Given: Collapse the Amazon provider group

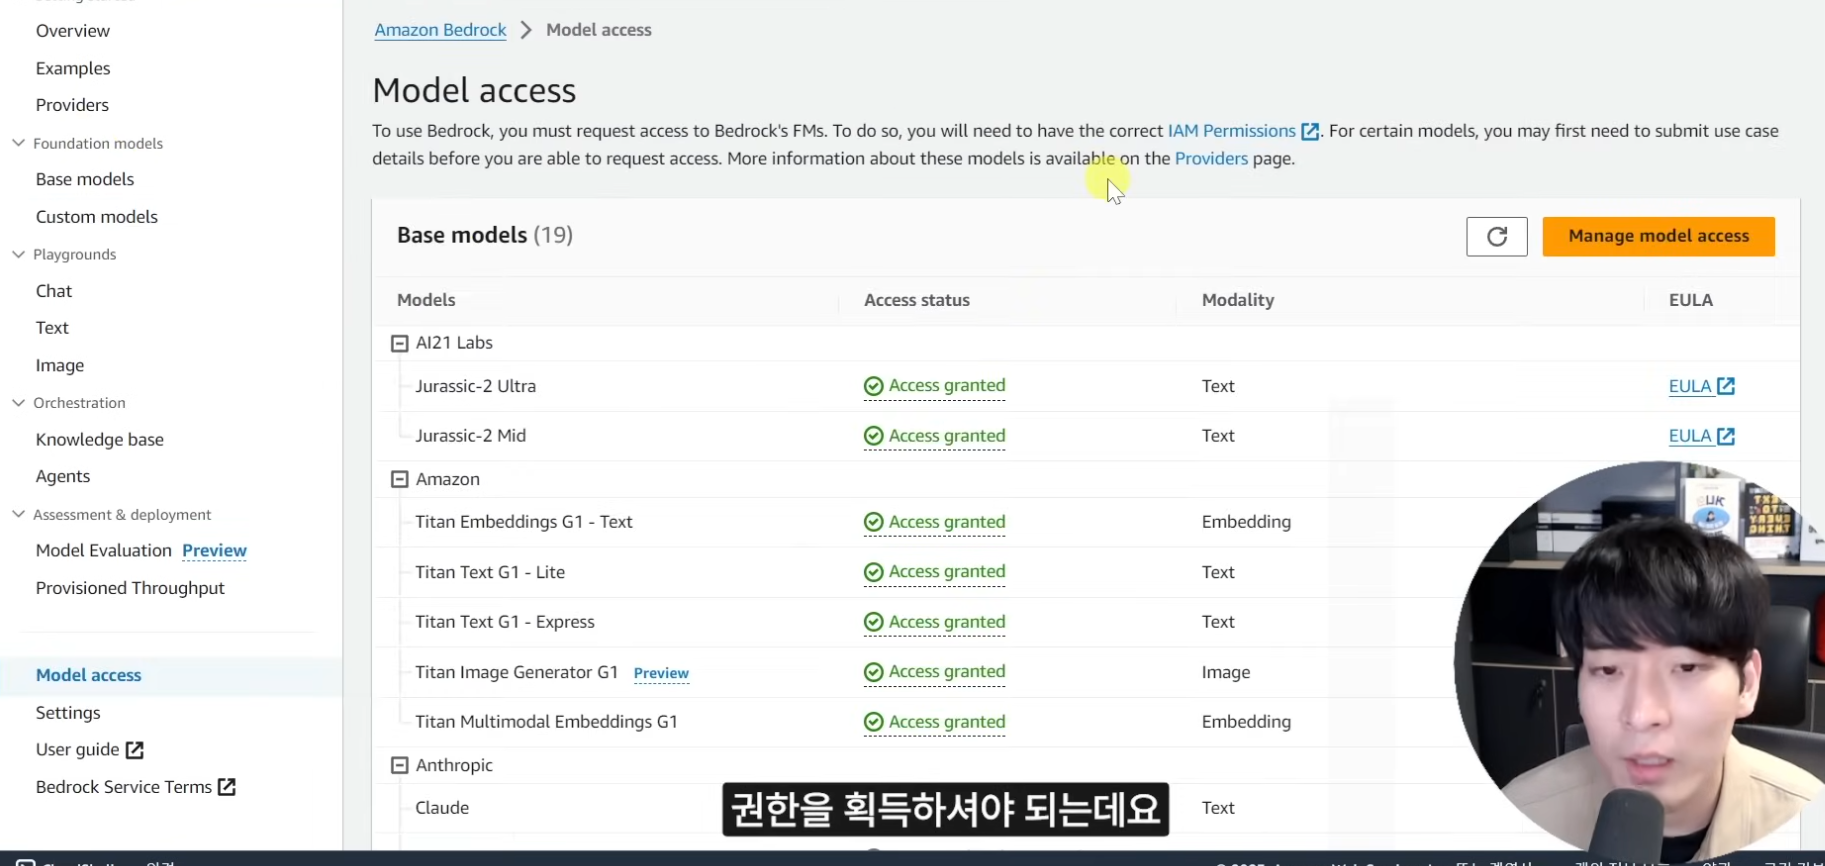Looking at the screenshot, I should point(399,479).
